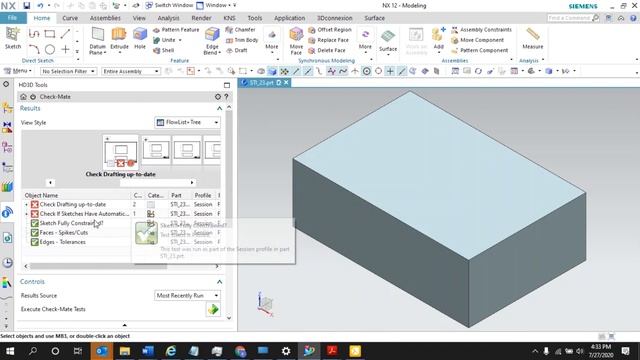Click failed marker on Check If Sketches Have Automatic

(35, 214)
